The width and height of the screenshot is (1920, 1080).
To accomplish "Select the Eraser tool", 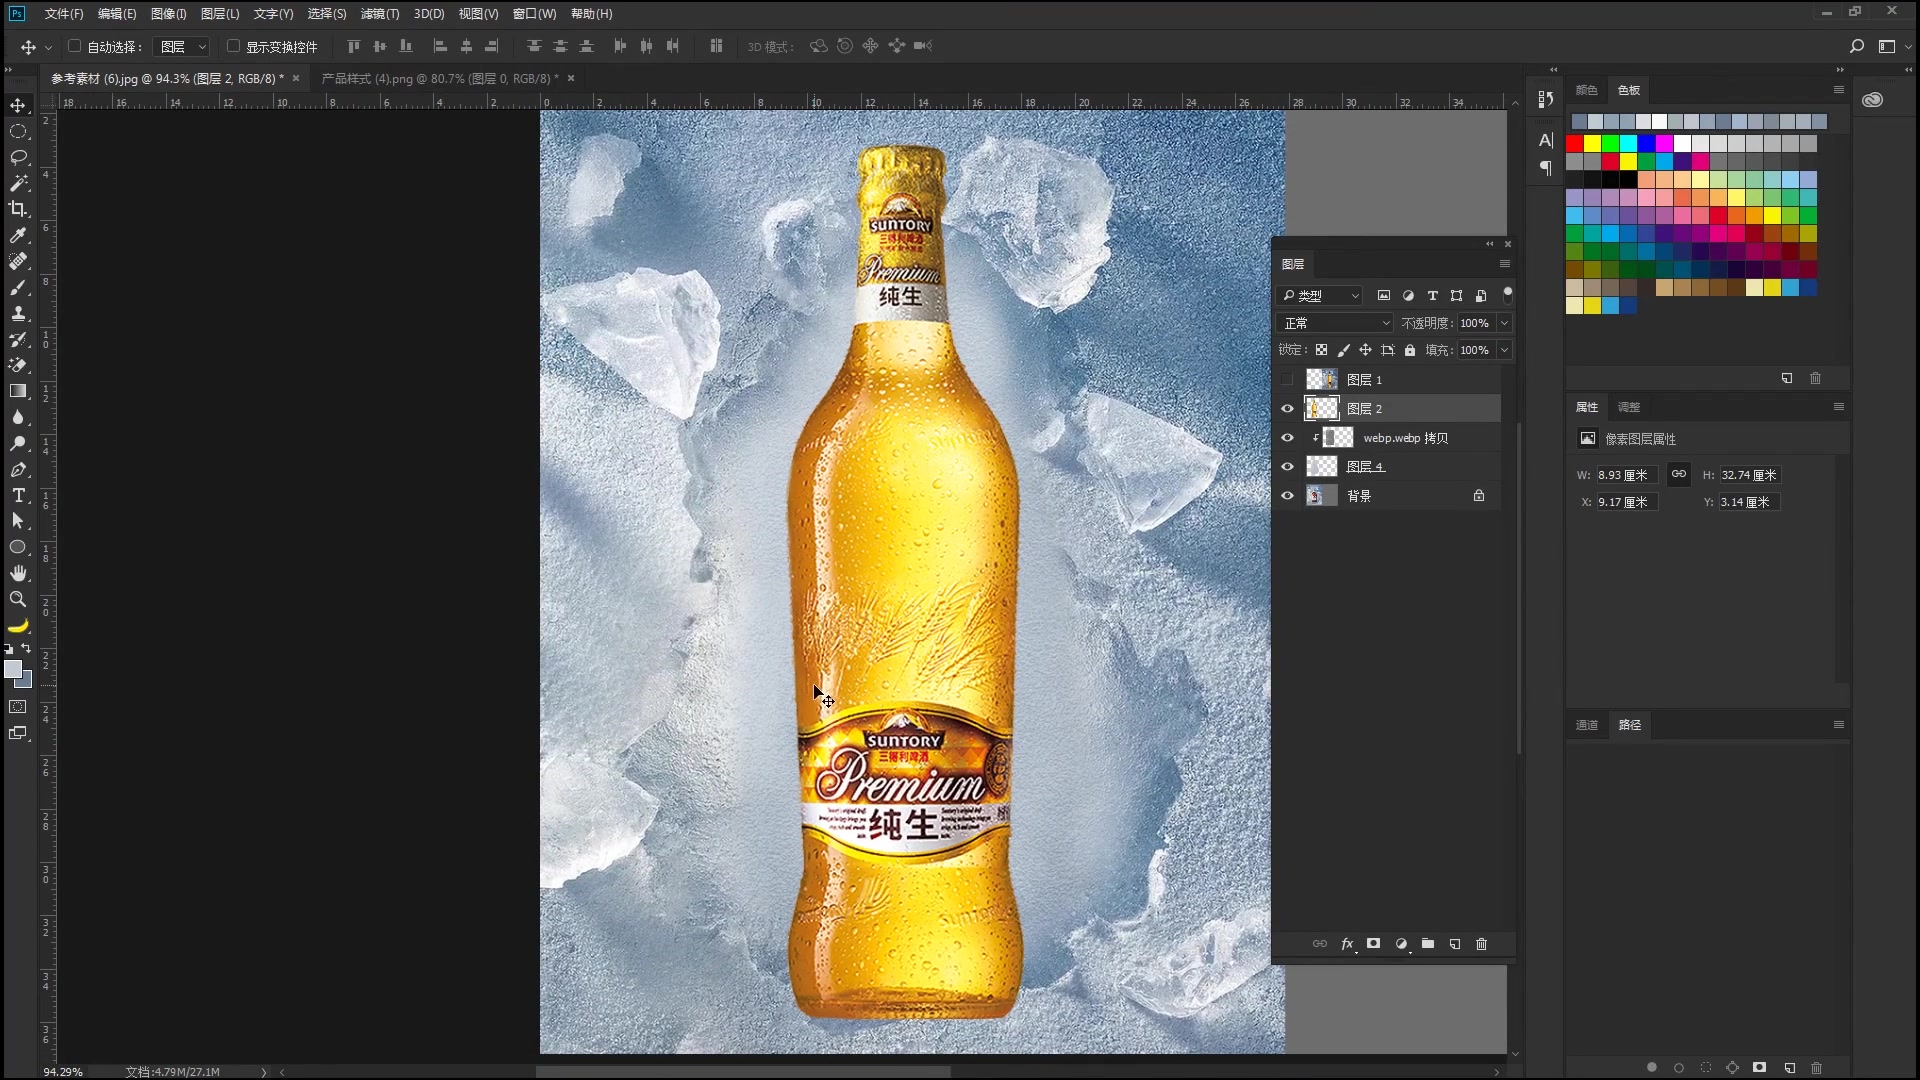I will pos(18,365).
